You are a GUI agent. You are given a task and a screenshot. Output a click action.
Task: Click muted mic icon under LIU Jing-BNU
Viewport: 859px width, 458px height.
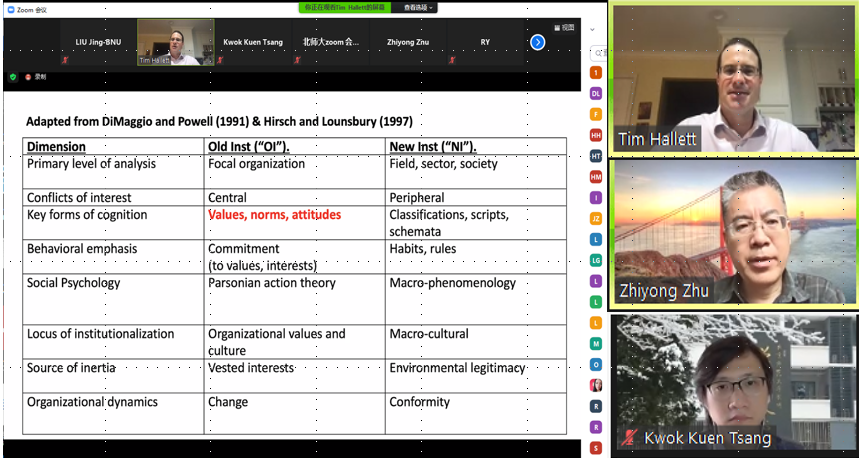(65, 60)
